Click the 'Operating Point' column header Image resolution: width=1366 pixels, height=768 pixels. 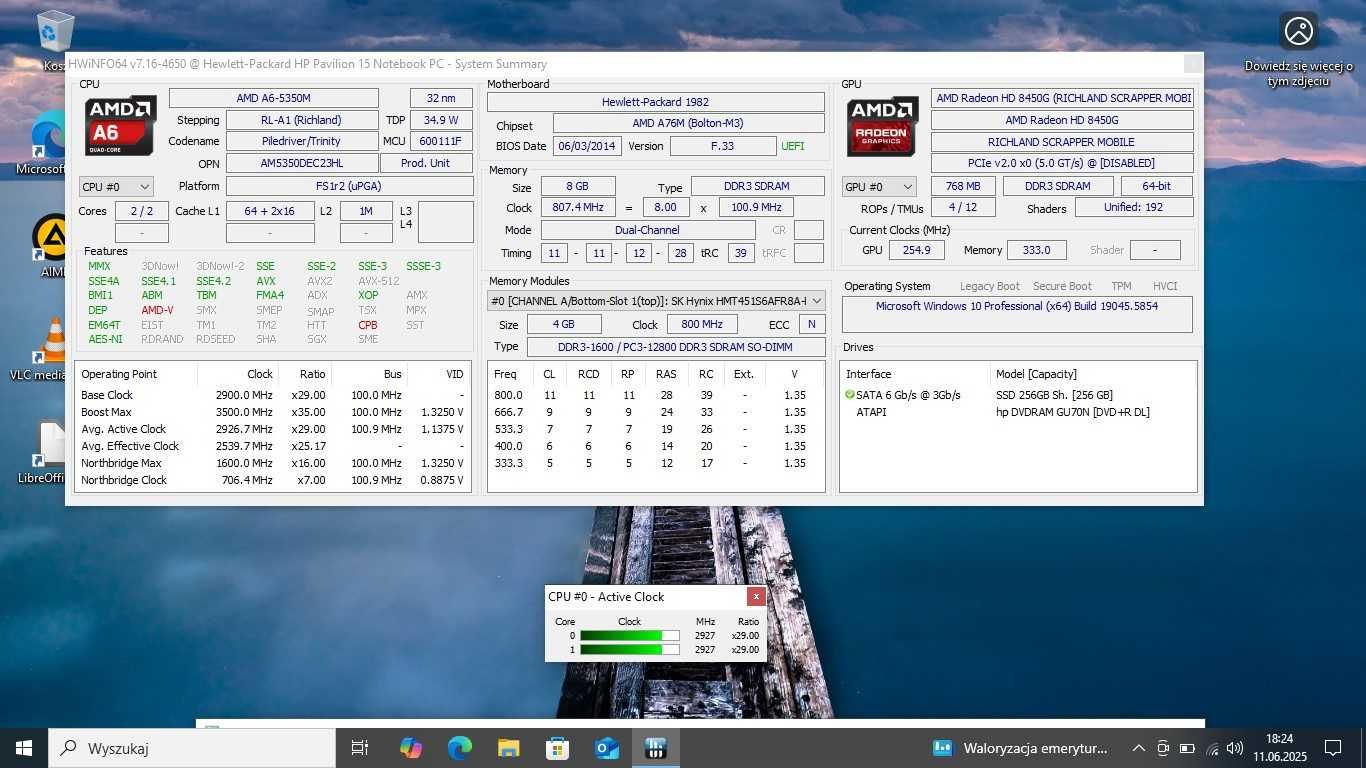point(136,374)
